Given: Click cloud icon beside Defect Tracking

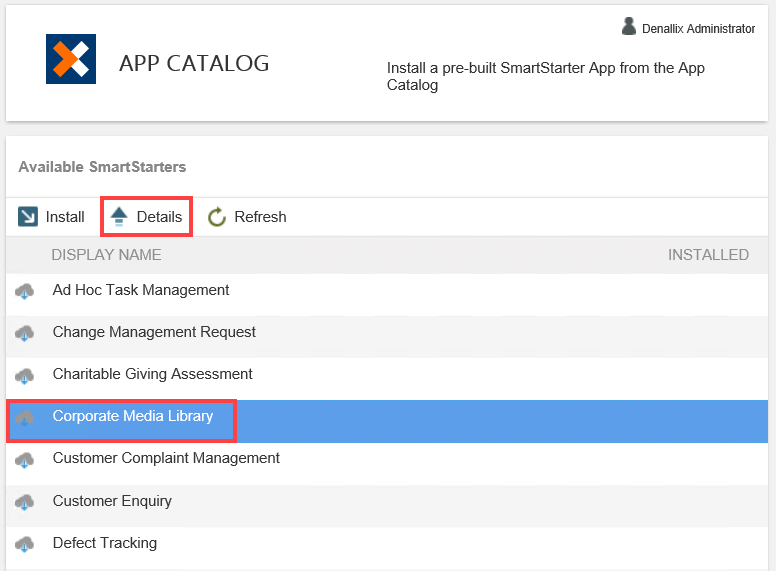Looking at the screenshot, I should click(25, 544).
